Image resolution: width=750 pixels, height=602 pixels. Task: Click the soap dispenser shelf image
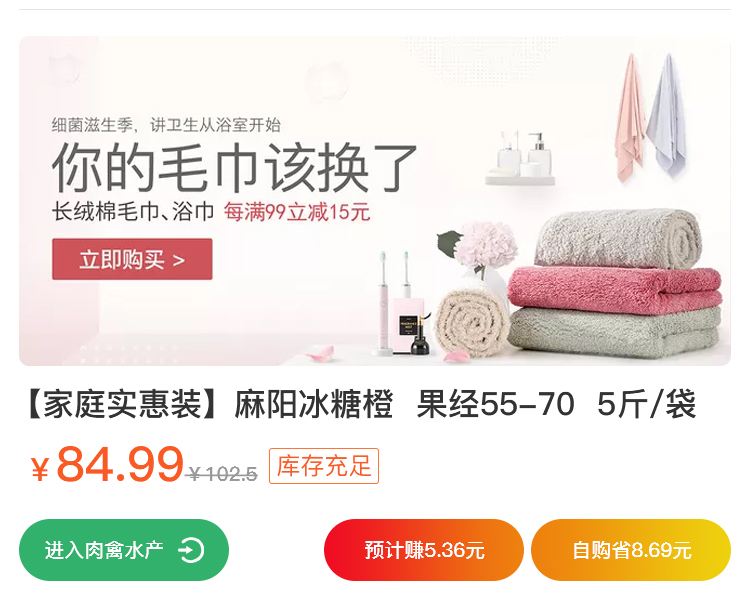(x=520, y=158)
